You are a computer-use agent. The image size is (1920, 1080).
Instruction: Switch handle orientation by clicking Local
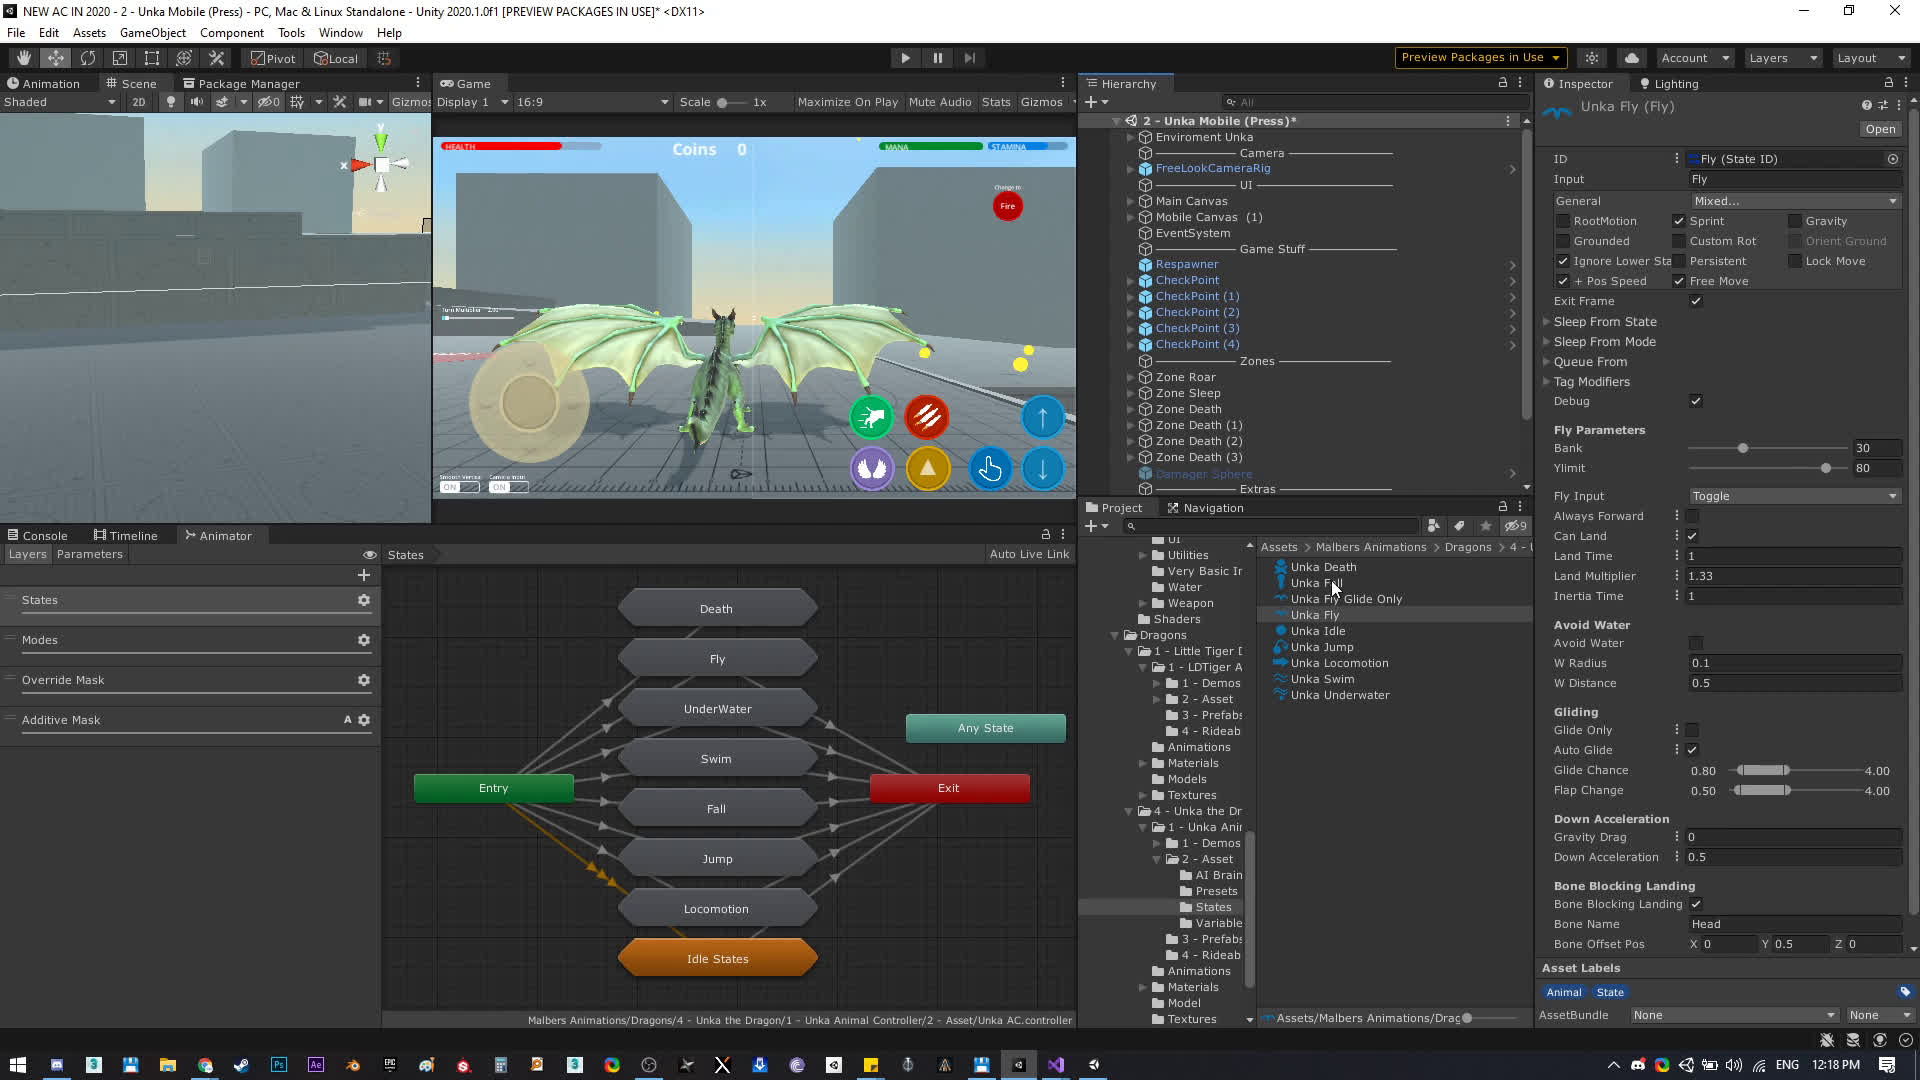pyautogui.click(x=336, y=57)
